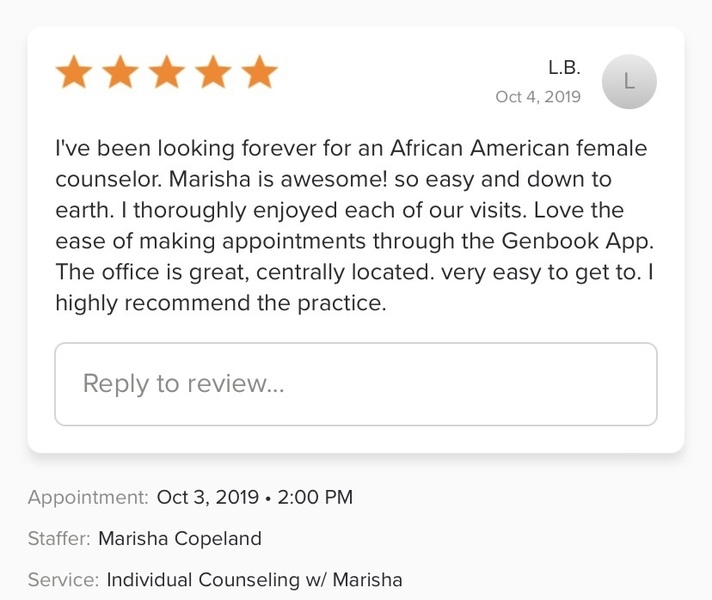Image resolution: width=712 pixels, height=600 pixels.
Task: Click the Appointment label
Action: click(x=88, y=497)
